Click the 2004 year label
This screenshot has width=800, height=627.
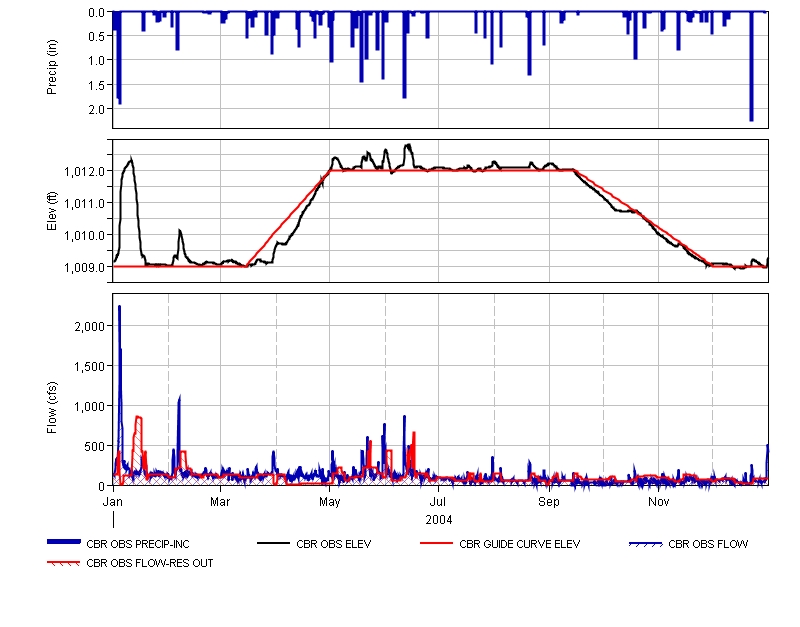(x=439, y=520)
